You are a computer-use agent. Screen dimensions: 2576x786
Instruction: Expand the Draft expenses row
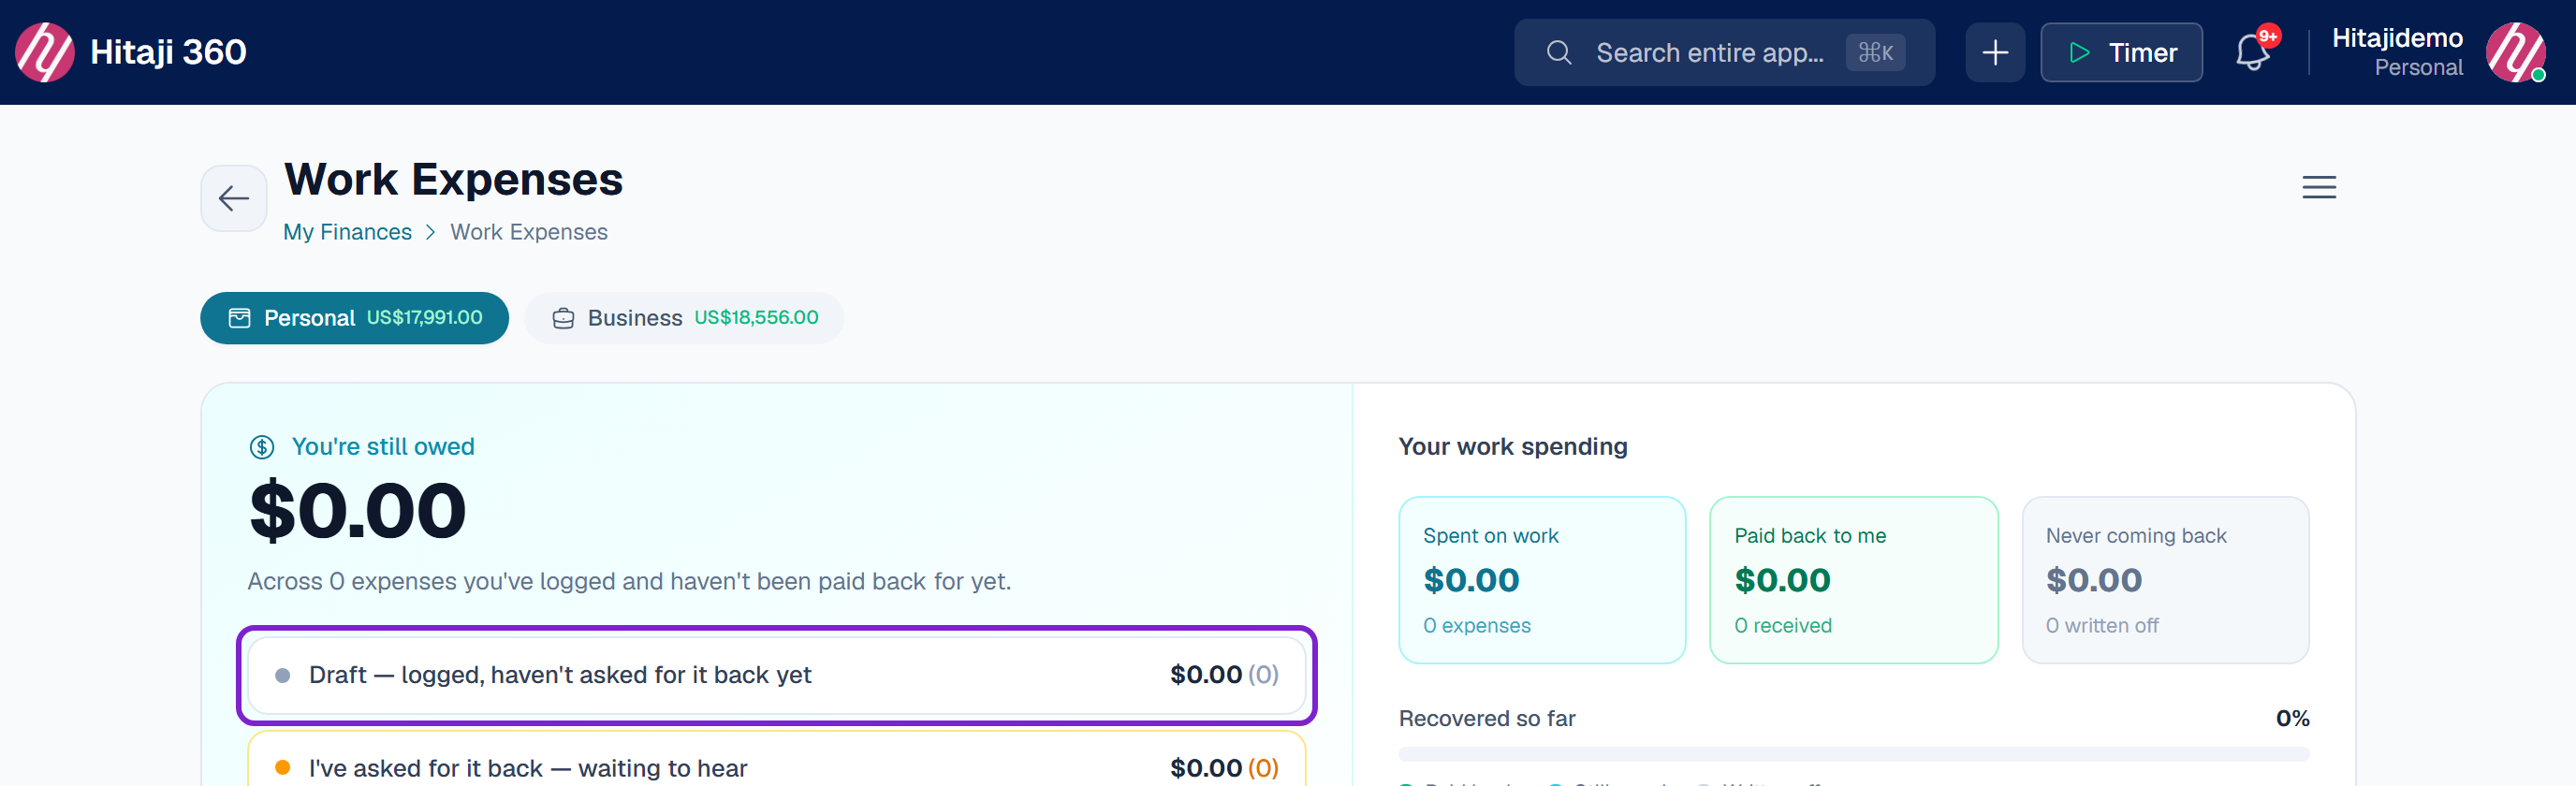click(x=776, y=675)
